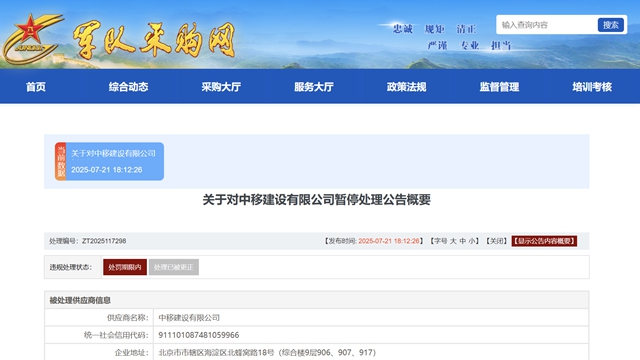Click 显示公告内容概要 button
The height and width of the screenshot is (360, 640).
(x=544, y=241)
